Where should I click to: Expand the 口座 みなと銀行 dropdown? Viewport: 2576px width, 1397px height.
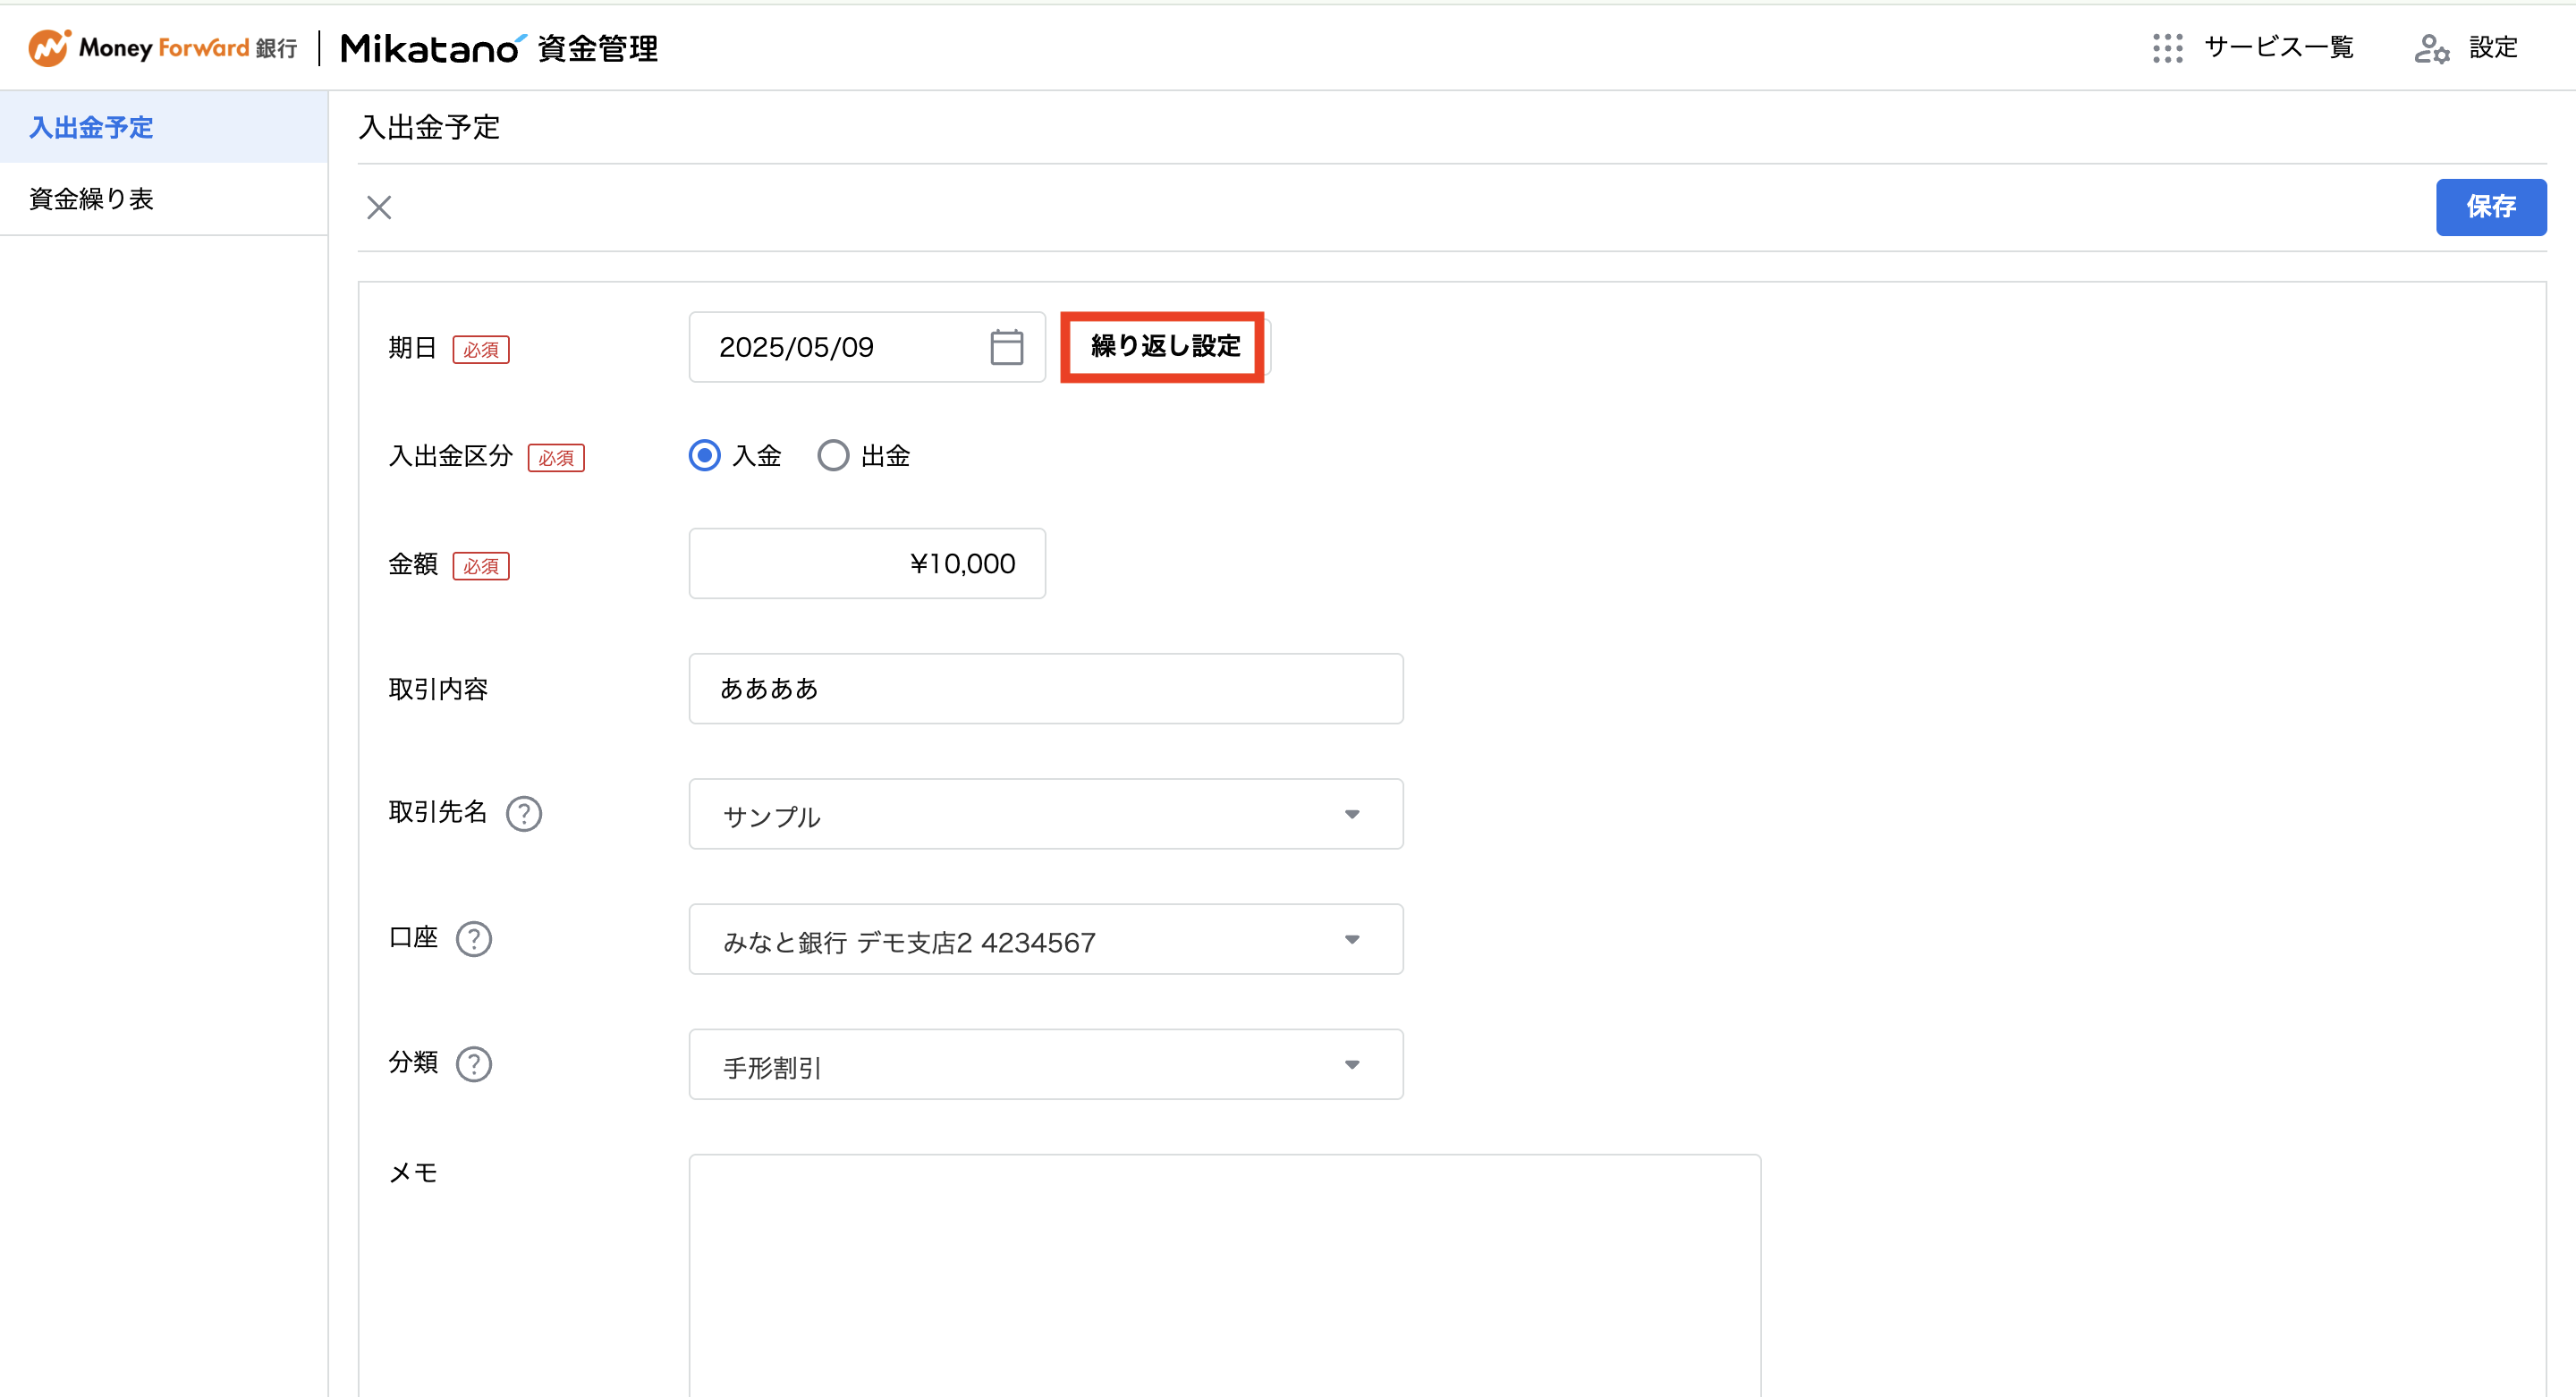(1046, 939)
